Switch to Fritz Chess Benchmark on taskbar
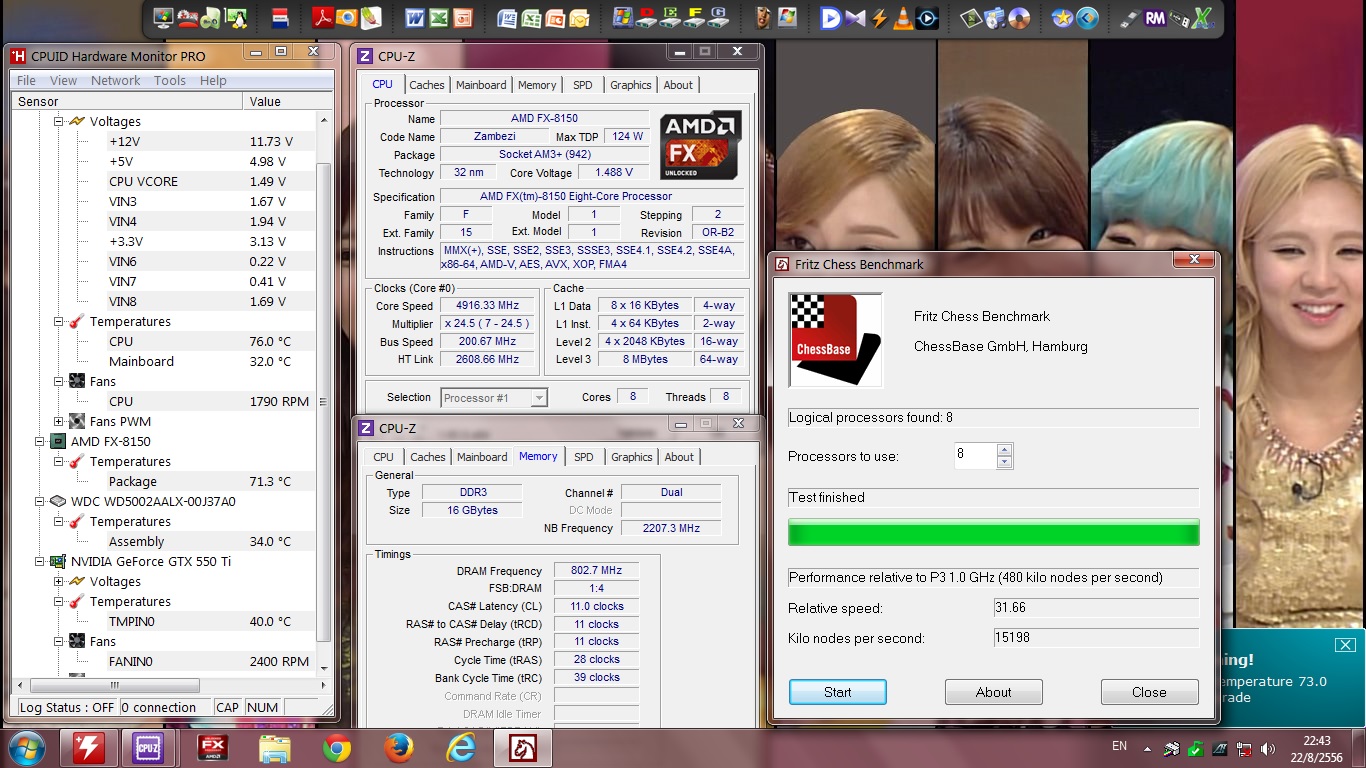Image resolution: width=1366 pixels, height=768 pixels. pos(524,747)
